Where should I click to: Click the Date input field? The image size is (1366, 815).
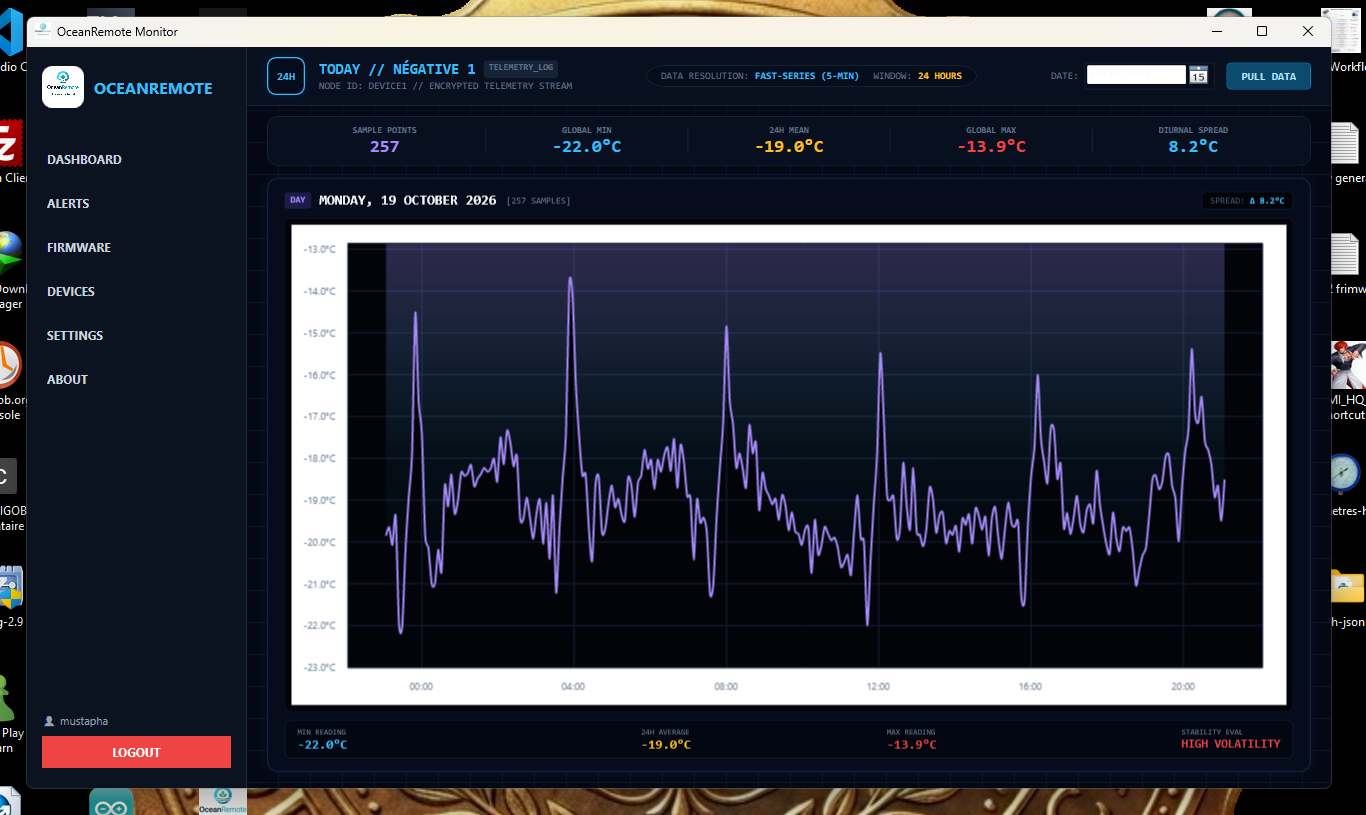(x=1136, y=75)
